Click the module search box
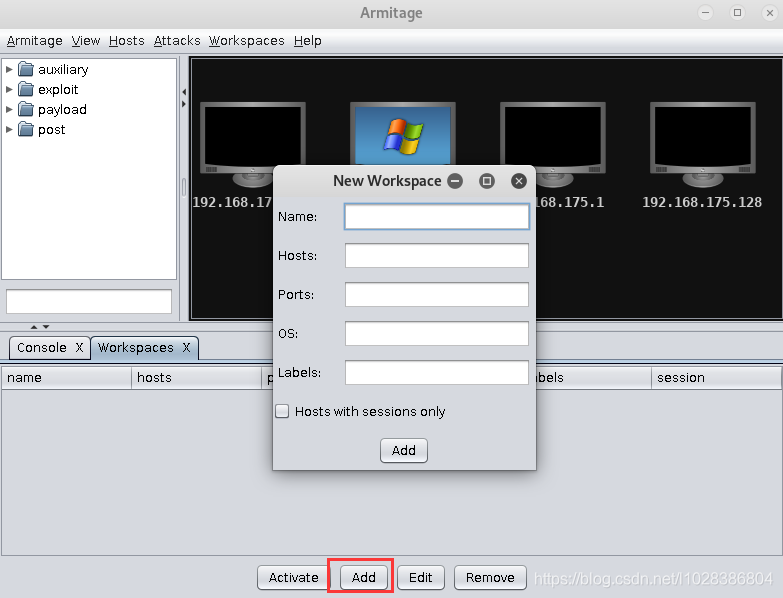 pos(89,301)
